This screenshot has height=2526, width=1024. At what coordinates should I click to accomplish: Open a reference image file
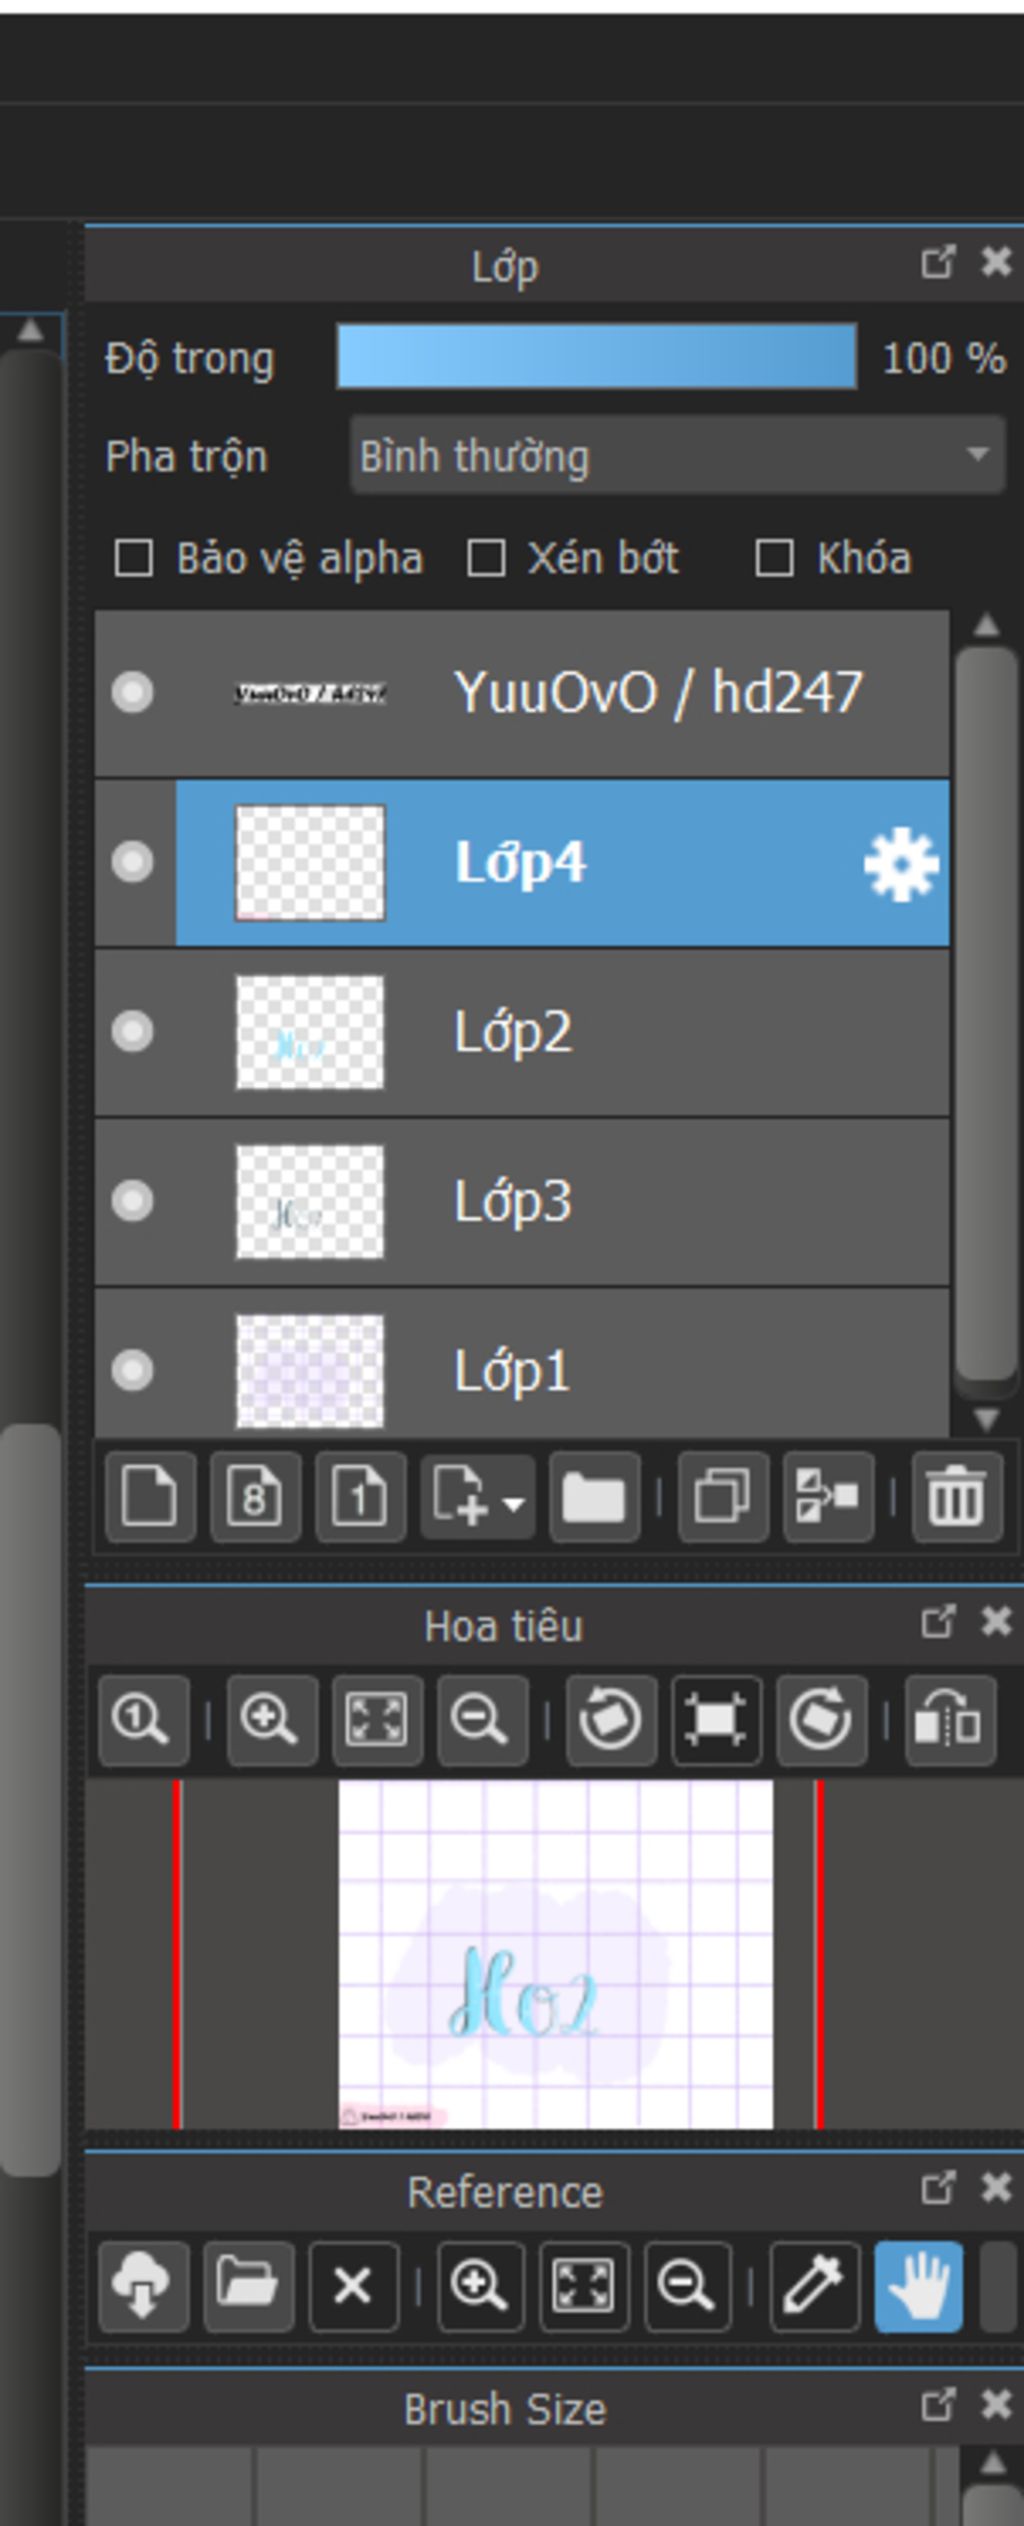248,2286
